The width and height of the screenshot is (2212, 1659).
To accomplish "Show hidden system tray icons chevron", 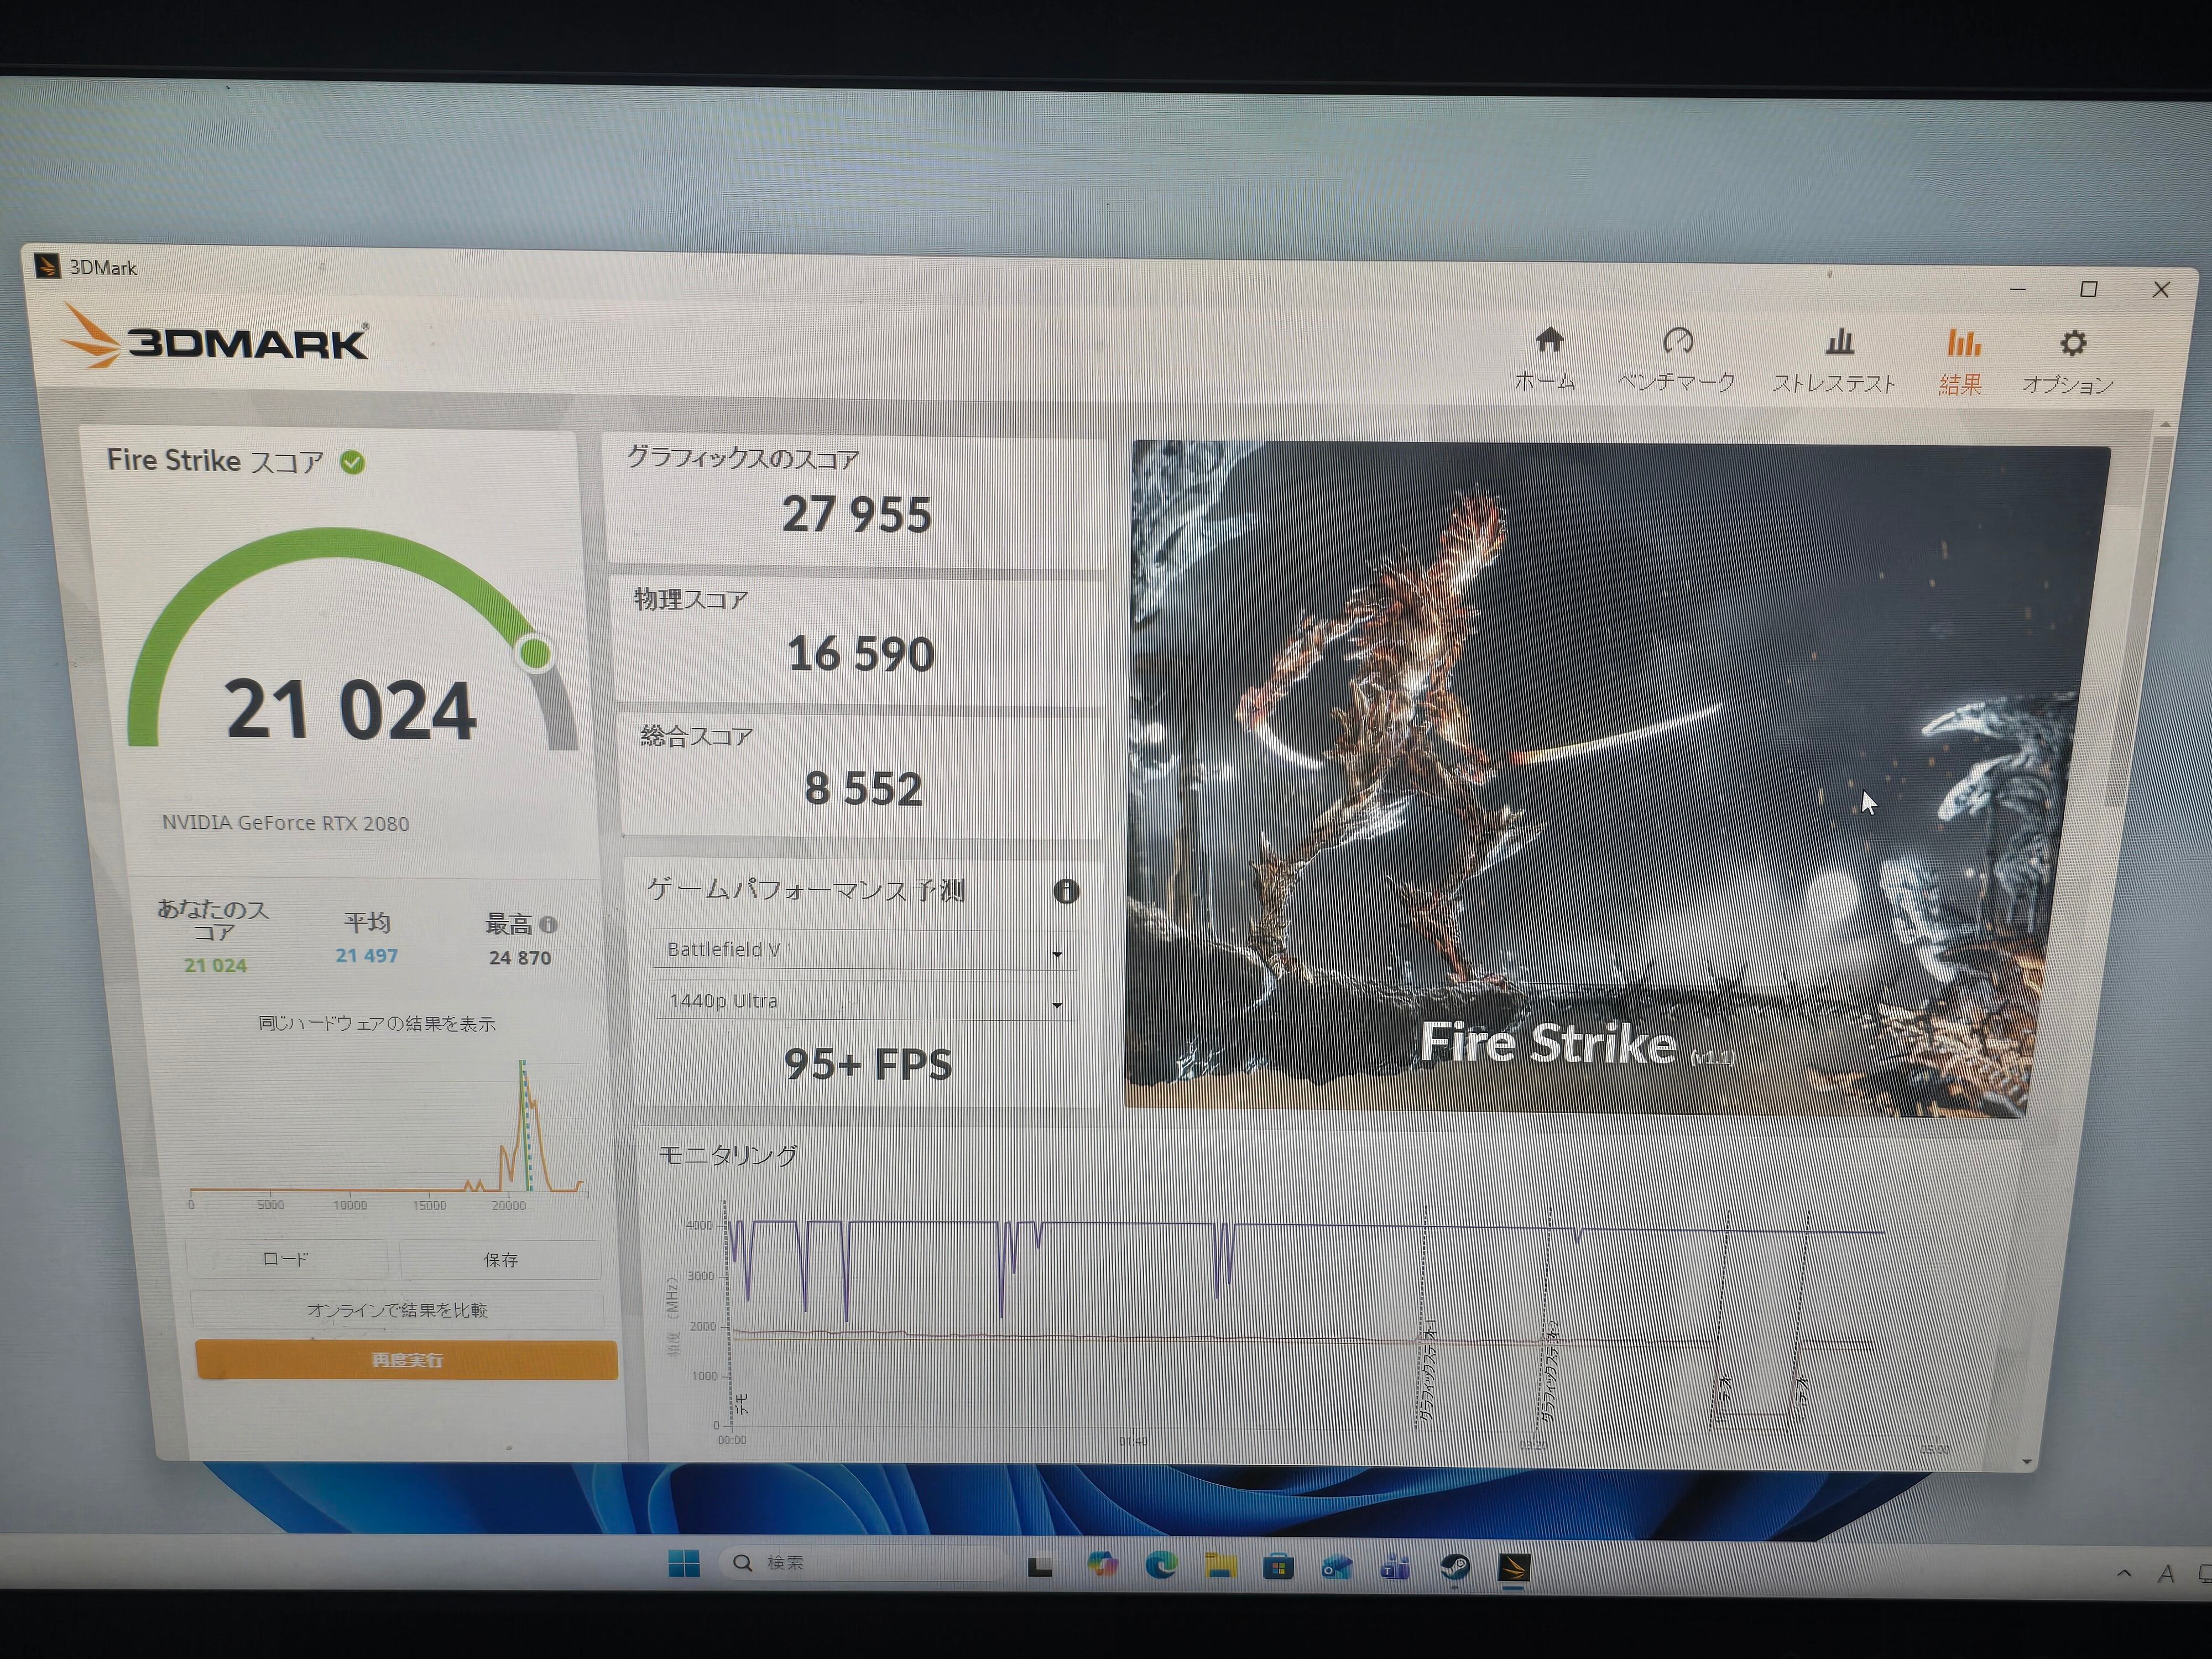I will (2124, 1573).
